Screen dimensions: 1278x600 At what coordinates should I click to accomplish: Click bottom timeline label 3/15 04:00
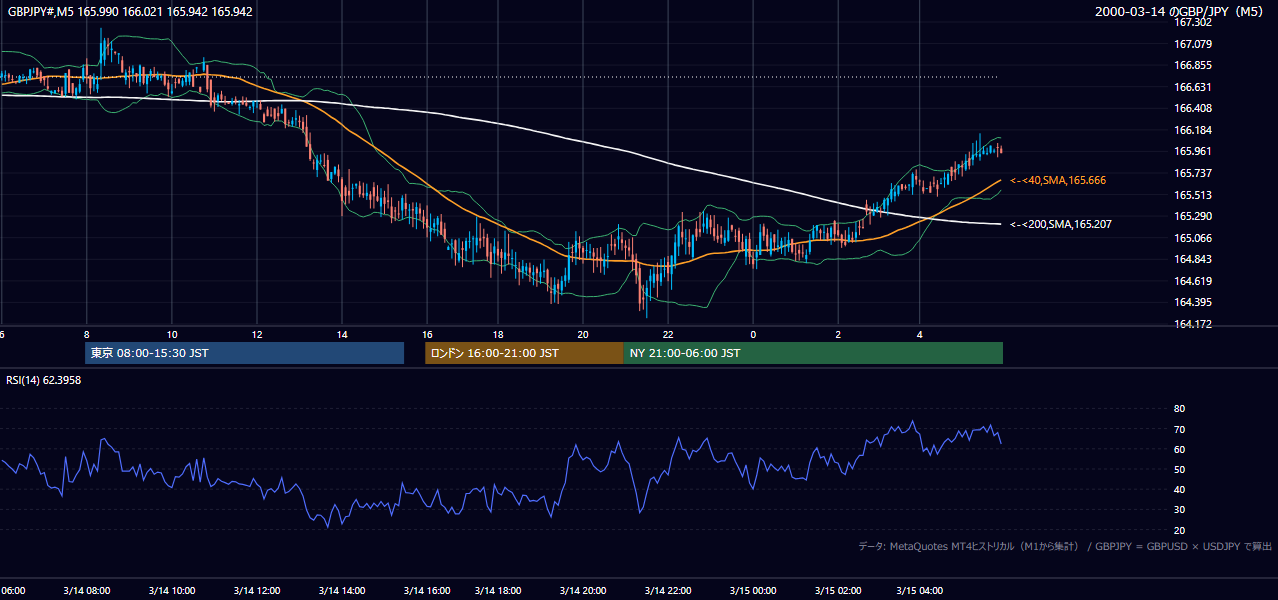921,590
